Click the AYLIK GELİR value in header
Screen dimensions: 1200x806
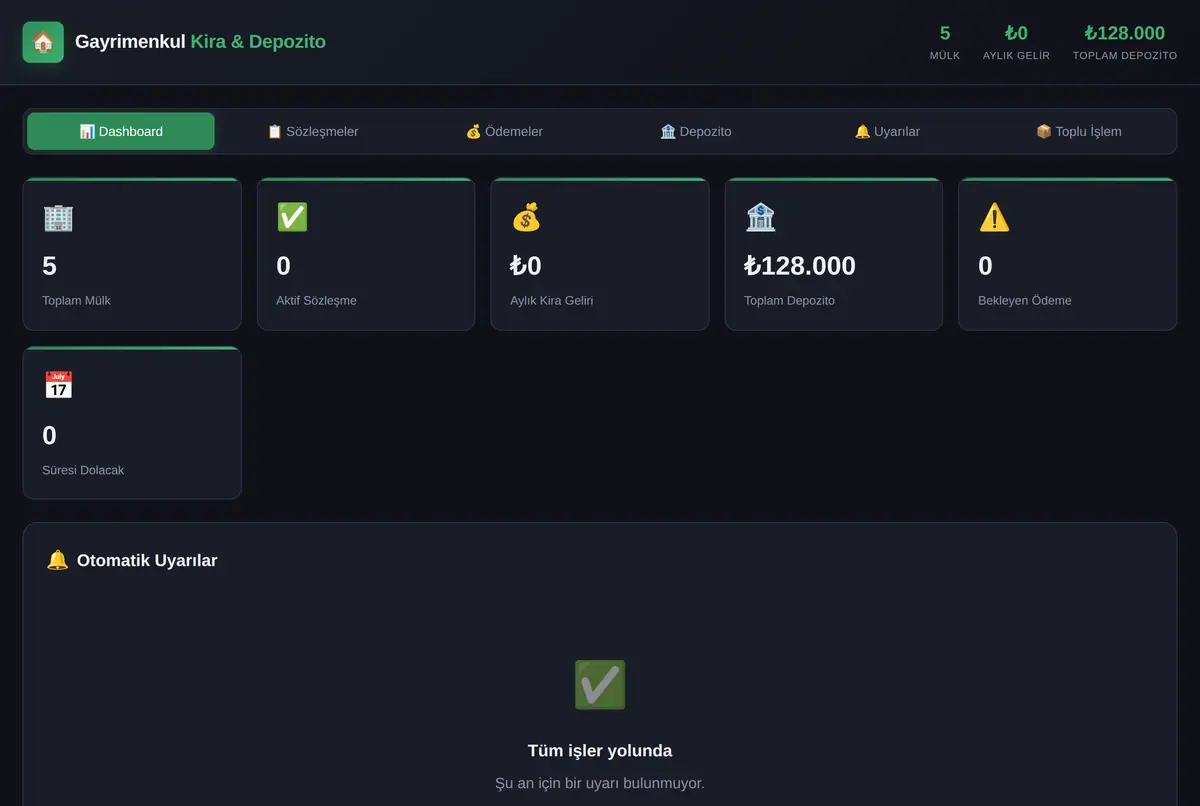point(1016,33)
